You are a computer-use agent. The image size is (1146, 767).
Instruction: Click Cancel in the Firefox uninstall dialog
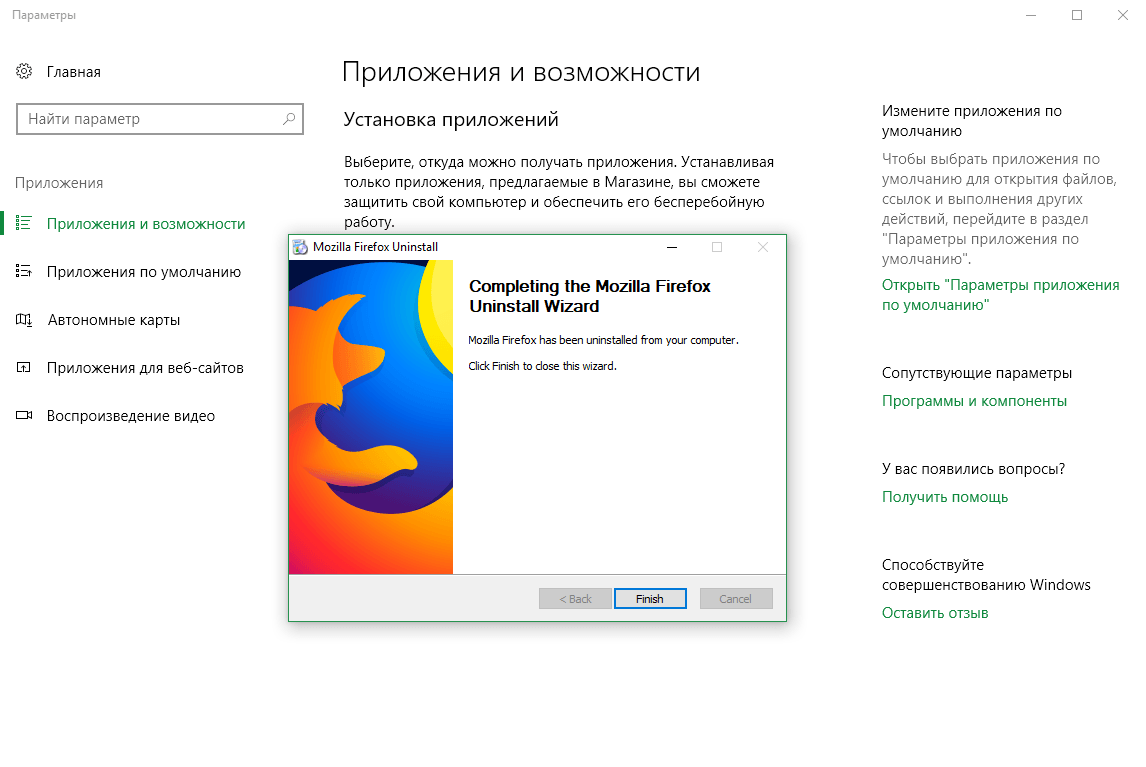(736, 598)
